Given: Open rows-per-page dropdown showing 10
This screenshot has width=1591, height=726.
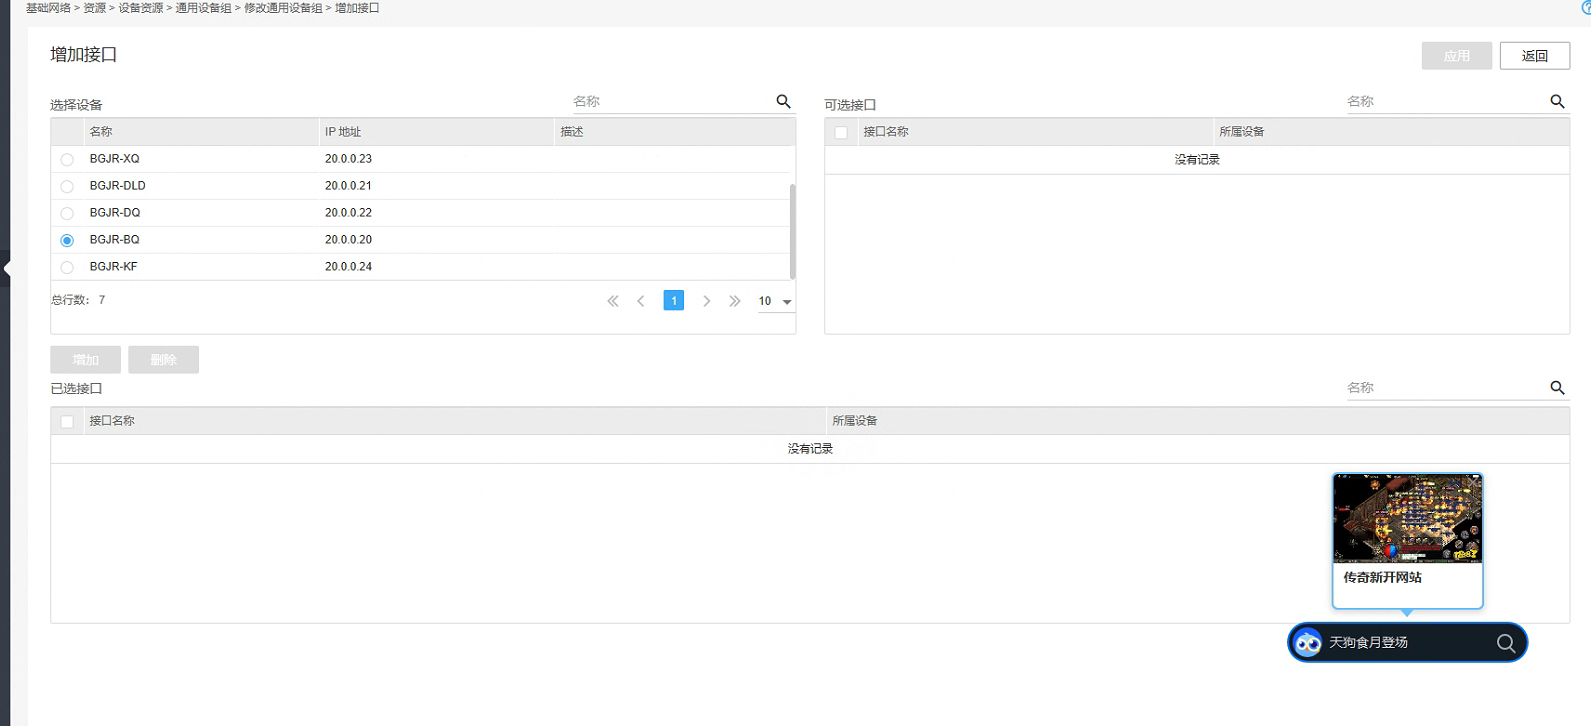Looking at the screenshot, I should tap(776, 301).
